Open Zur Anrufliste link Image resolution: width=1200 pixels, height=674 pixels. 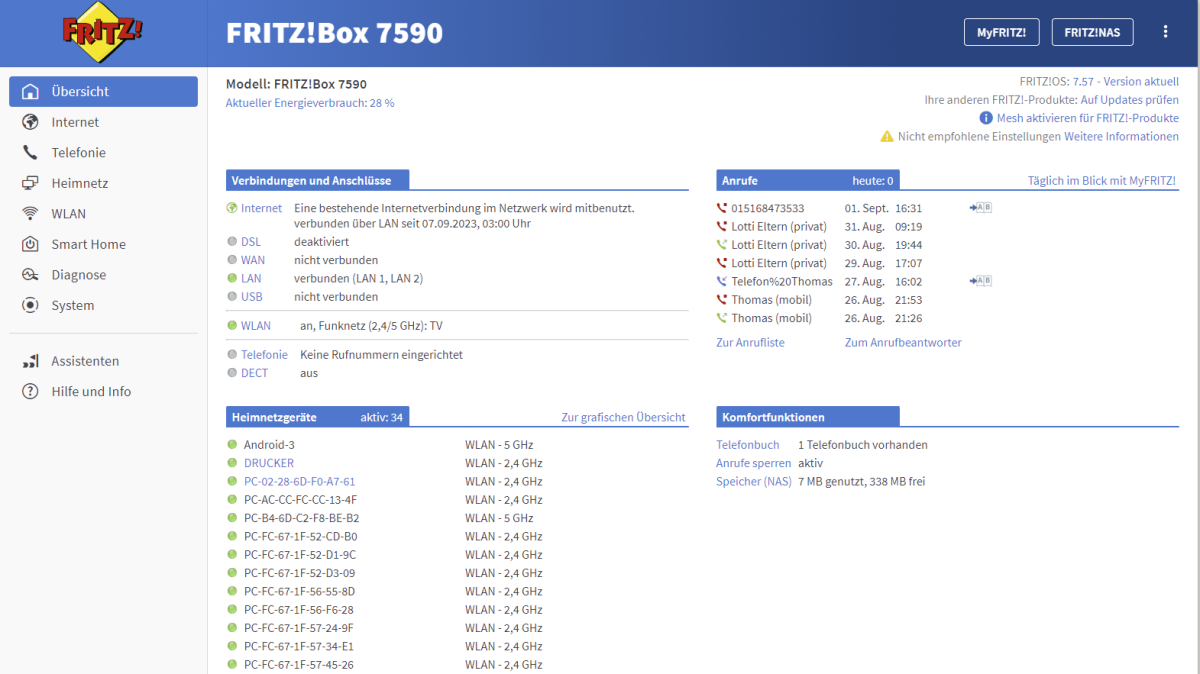tap(751, 343)
